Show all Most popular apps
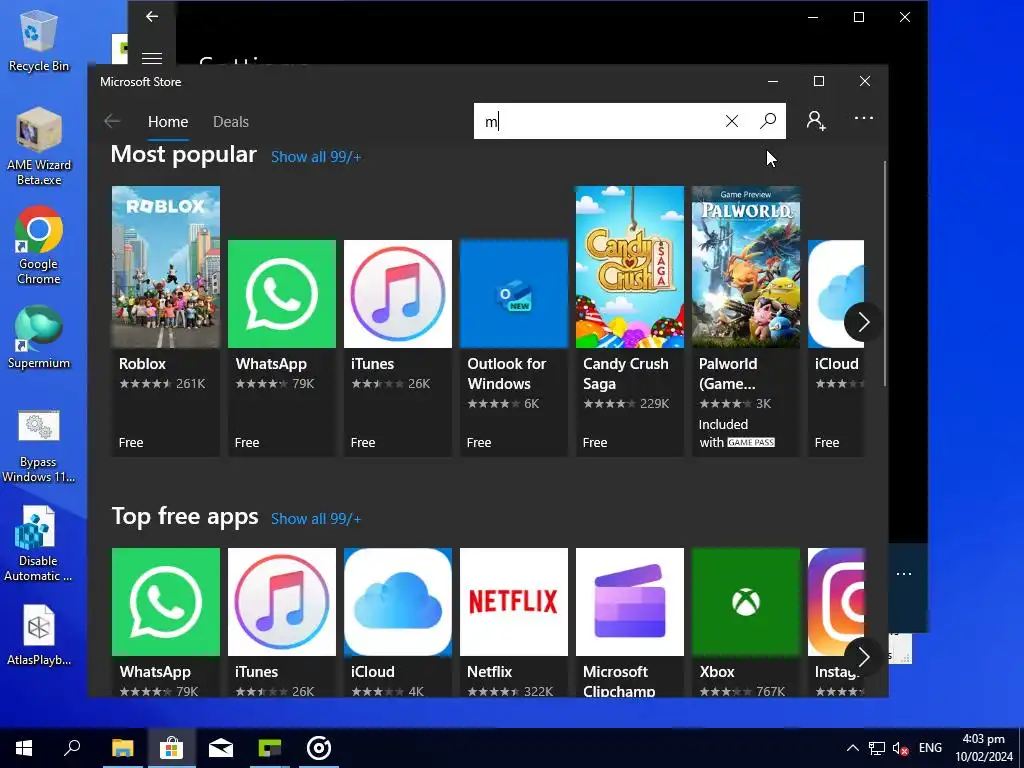Viewport: 1024px width, 768px height. coord(316,157)
